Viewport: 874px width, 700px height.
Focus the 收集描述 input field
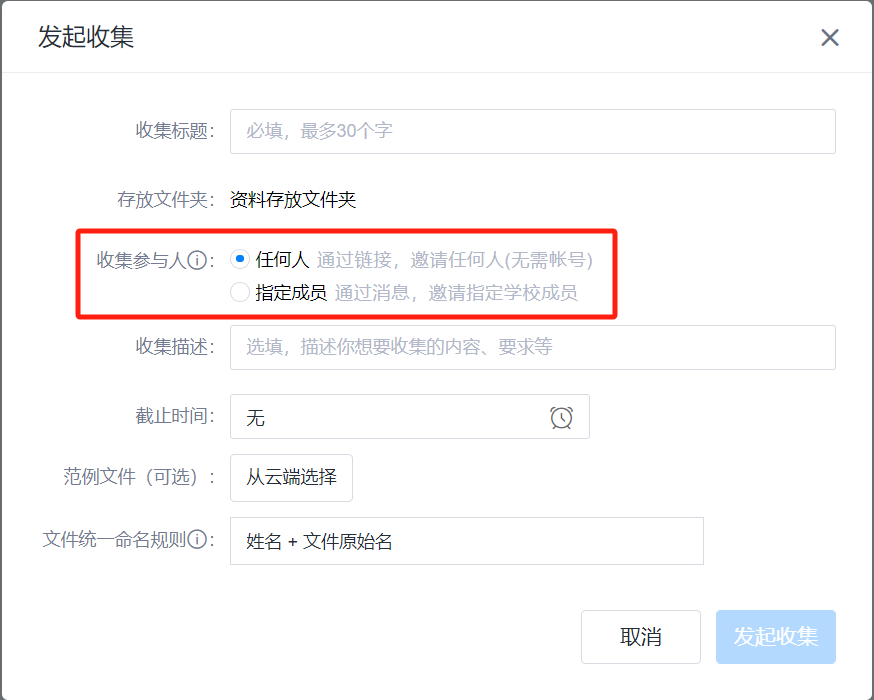click(x=532, y=347)
